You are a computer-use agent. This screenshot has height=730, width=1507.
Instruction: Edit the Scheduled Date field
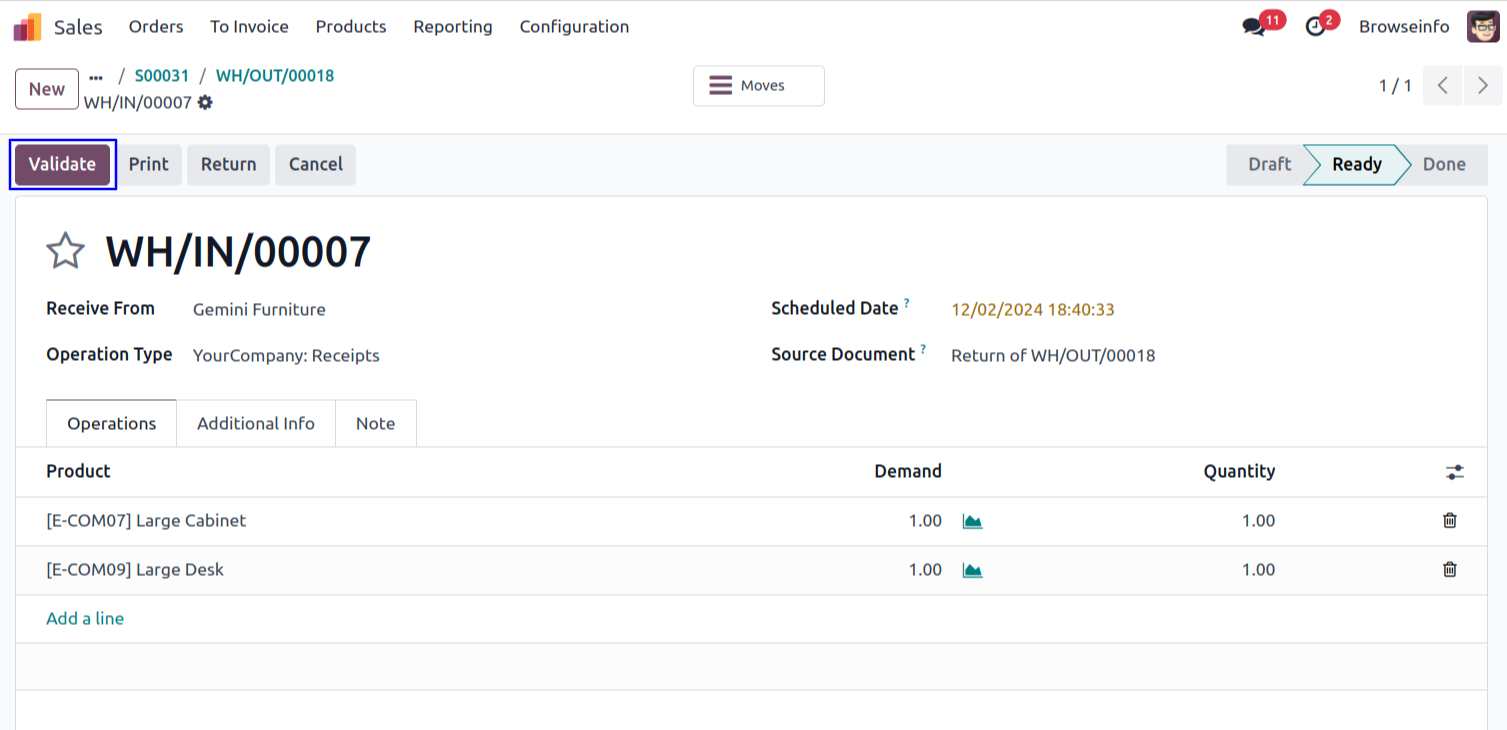pyautogui.click(x=1032, y=309)
